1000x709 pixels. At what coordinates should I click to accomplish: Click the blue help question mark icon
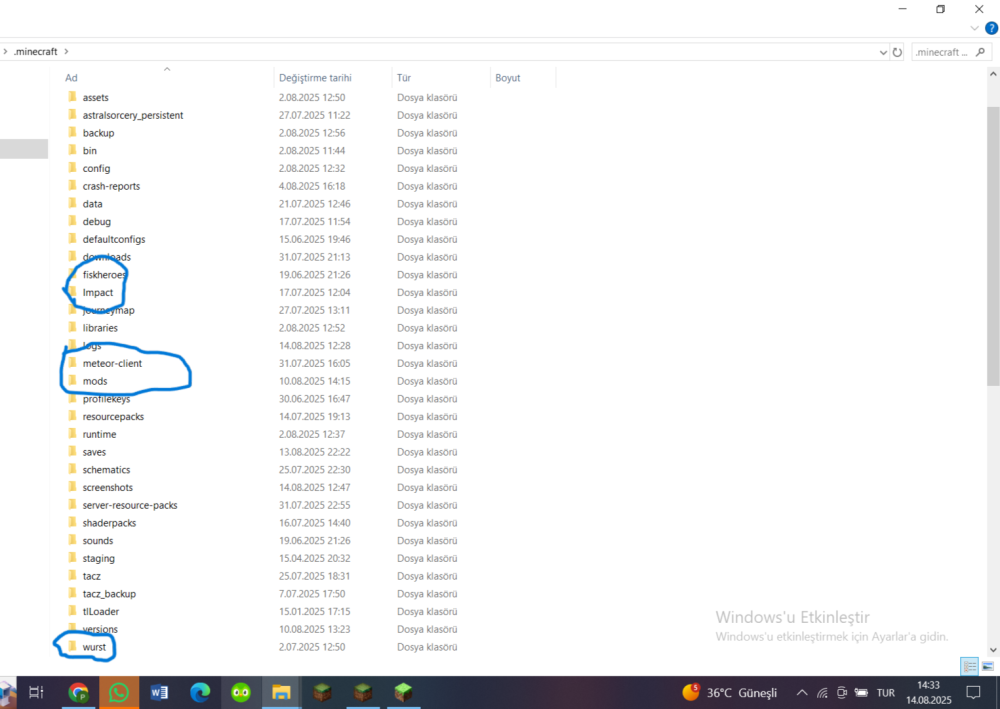[992, 28]
